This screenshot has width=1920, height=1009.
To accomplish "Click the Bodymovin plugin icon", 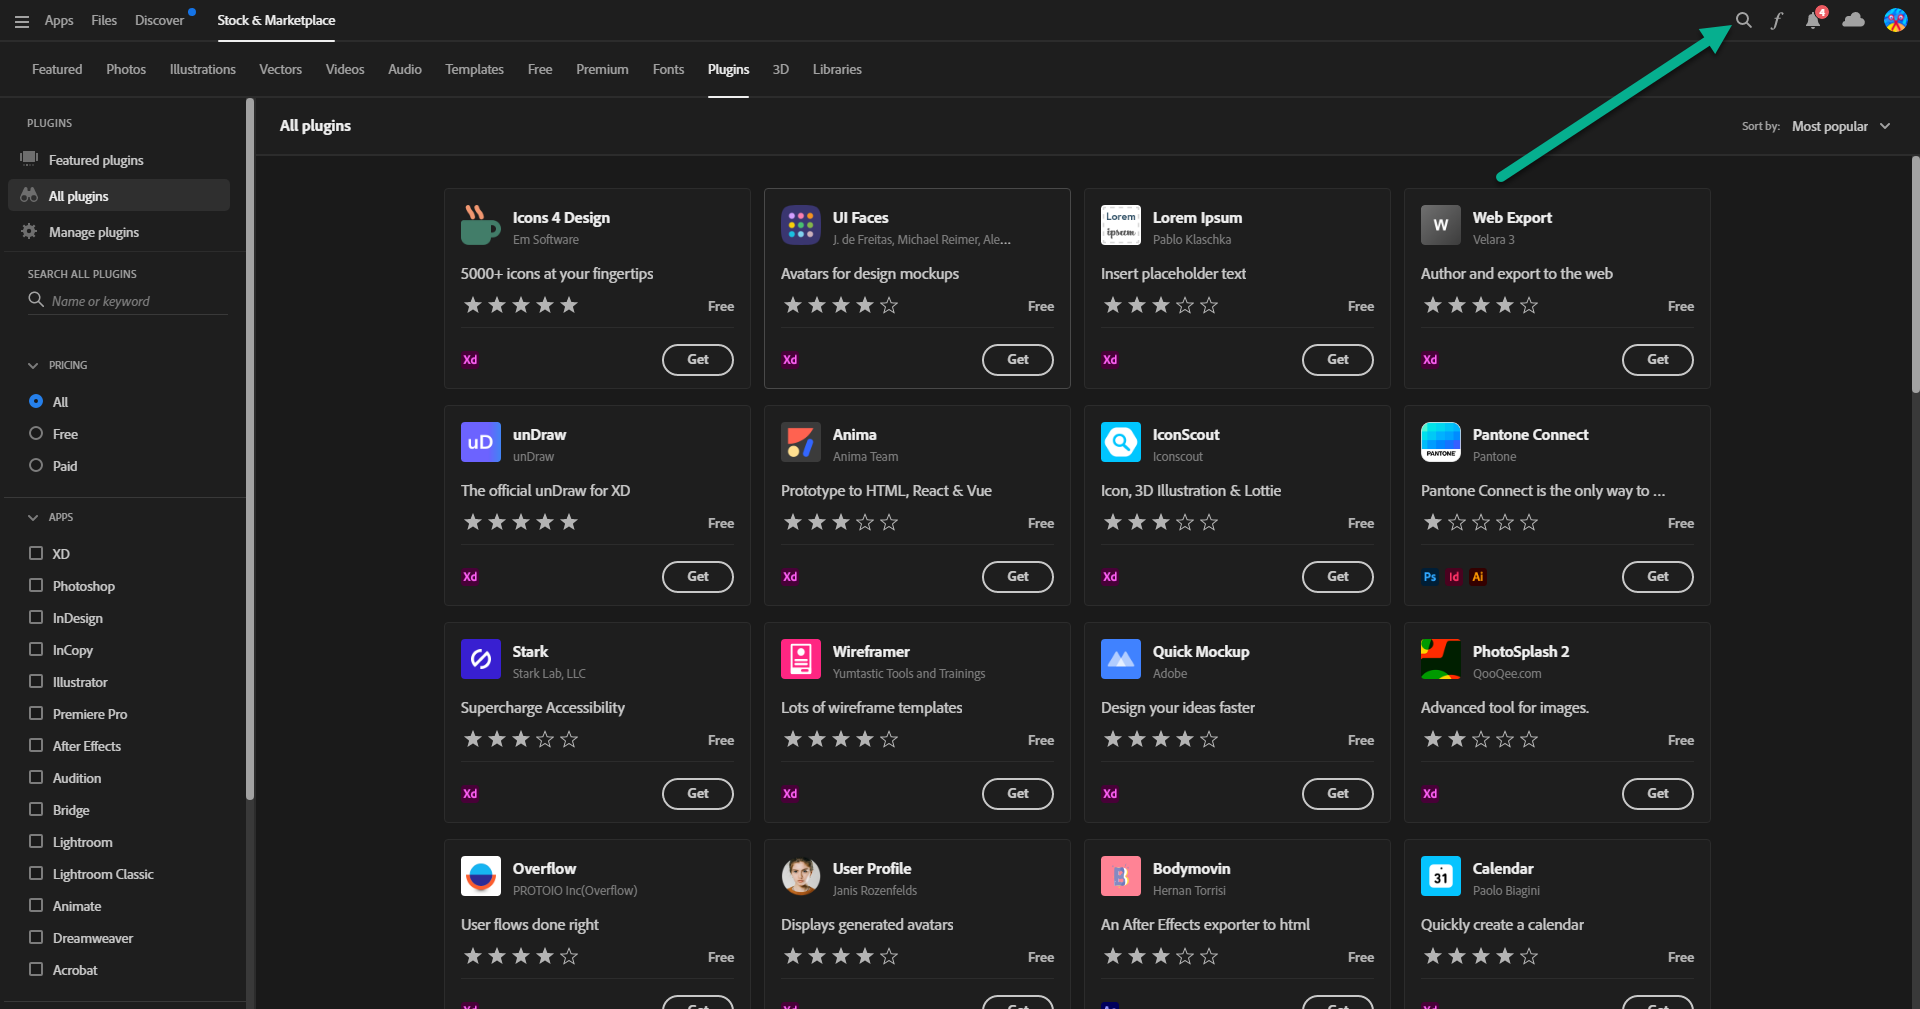I will click(1121, 876).
